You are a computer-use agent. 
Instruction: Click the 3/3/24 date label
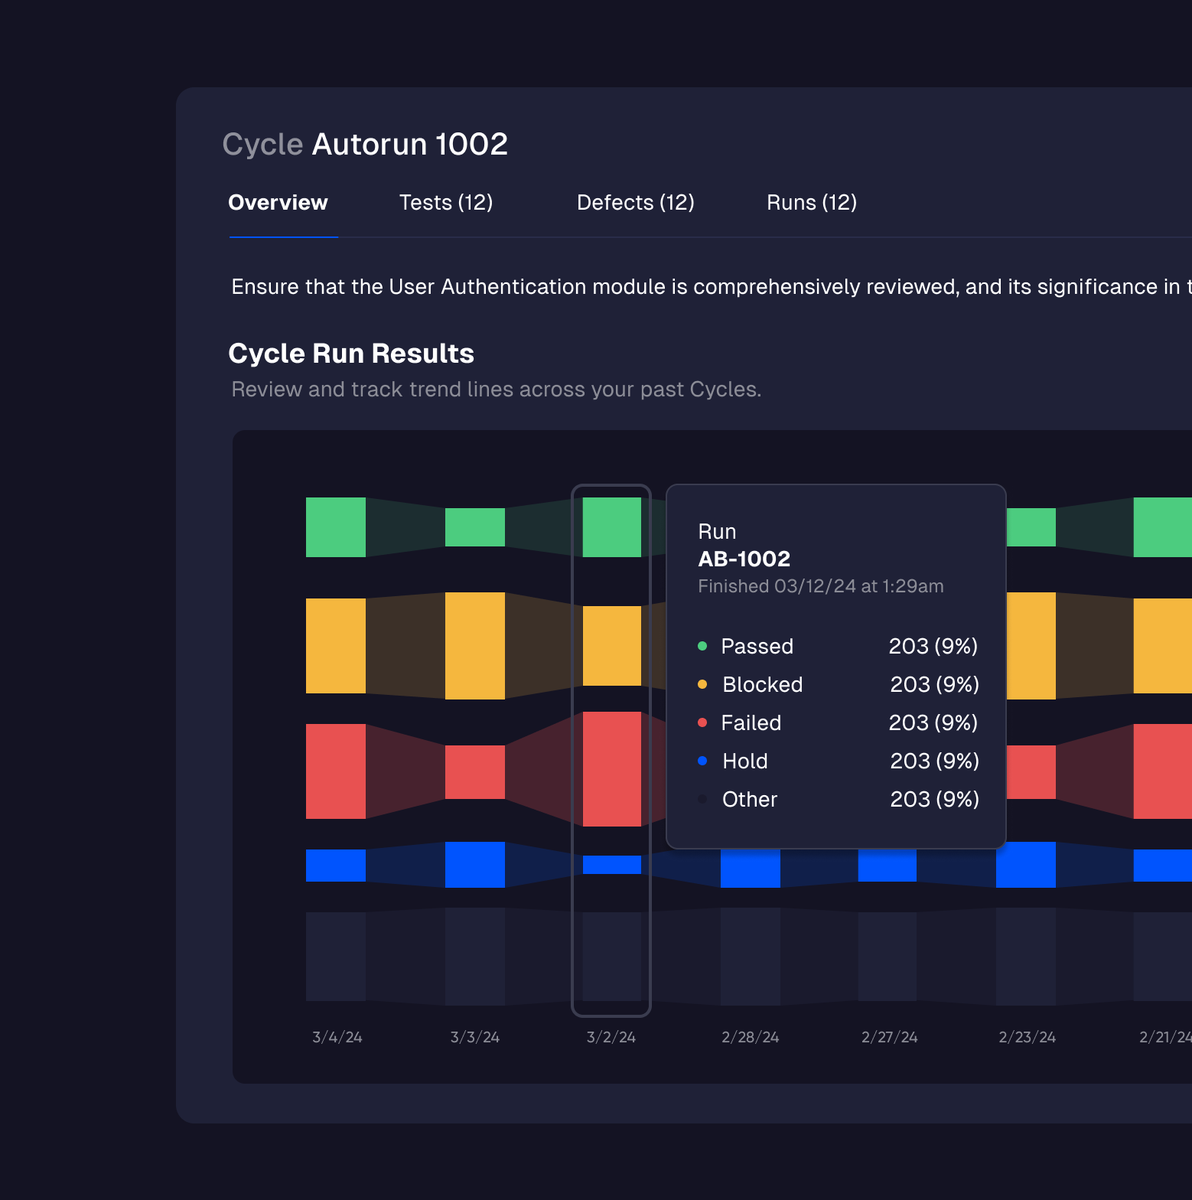click(475, 1037)
